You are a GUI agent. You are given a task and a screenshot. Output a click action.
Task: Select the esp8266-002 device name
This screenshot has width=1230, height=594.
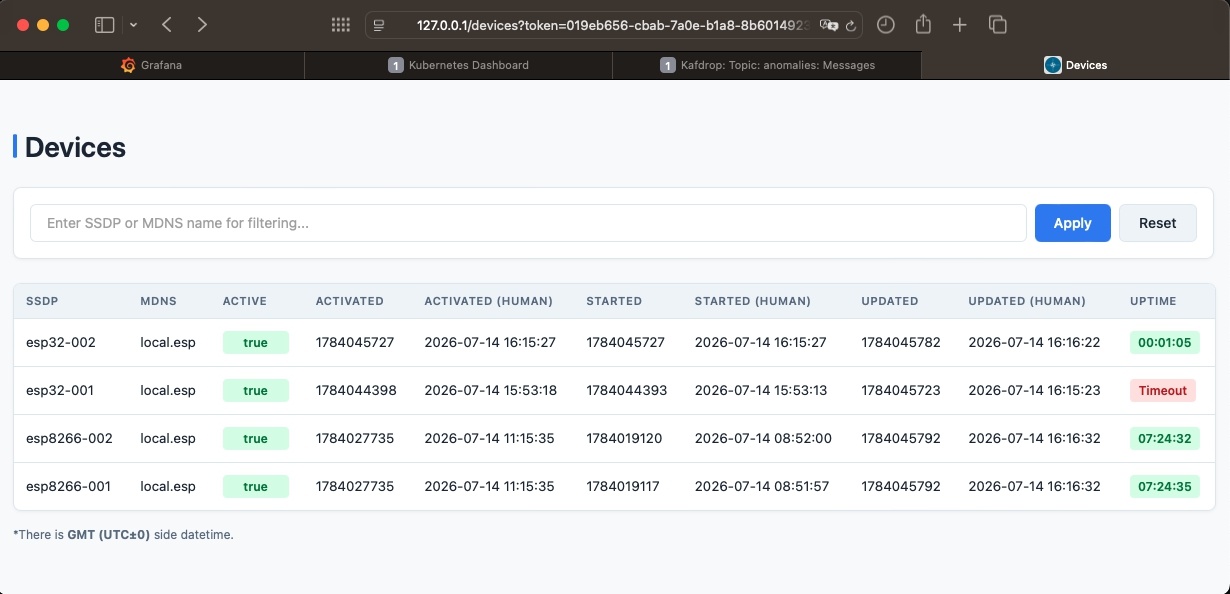(69, 438)
